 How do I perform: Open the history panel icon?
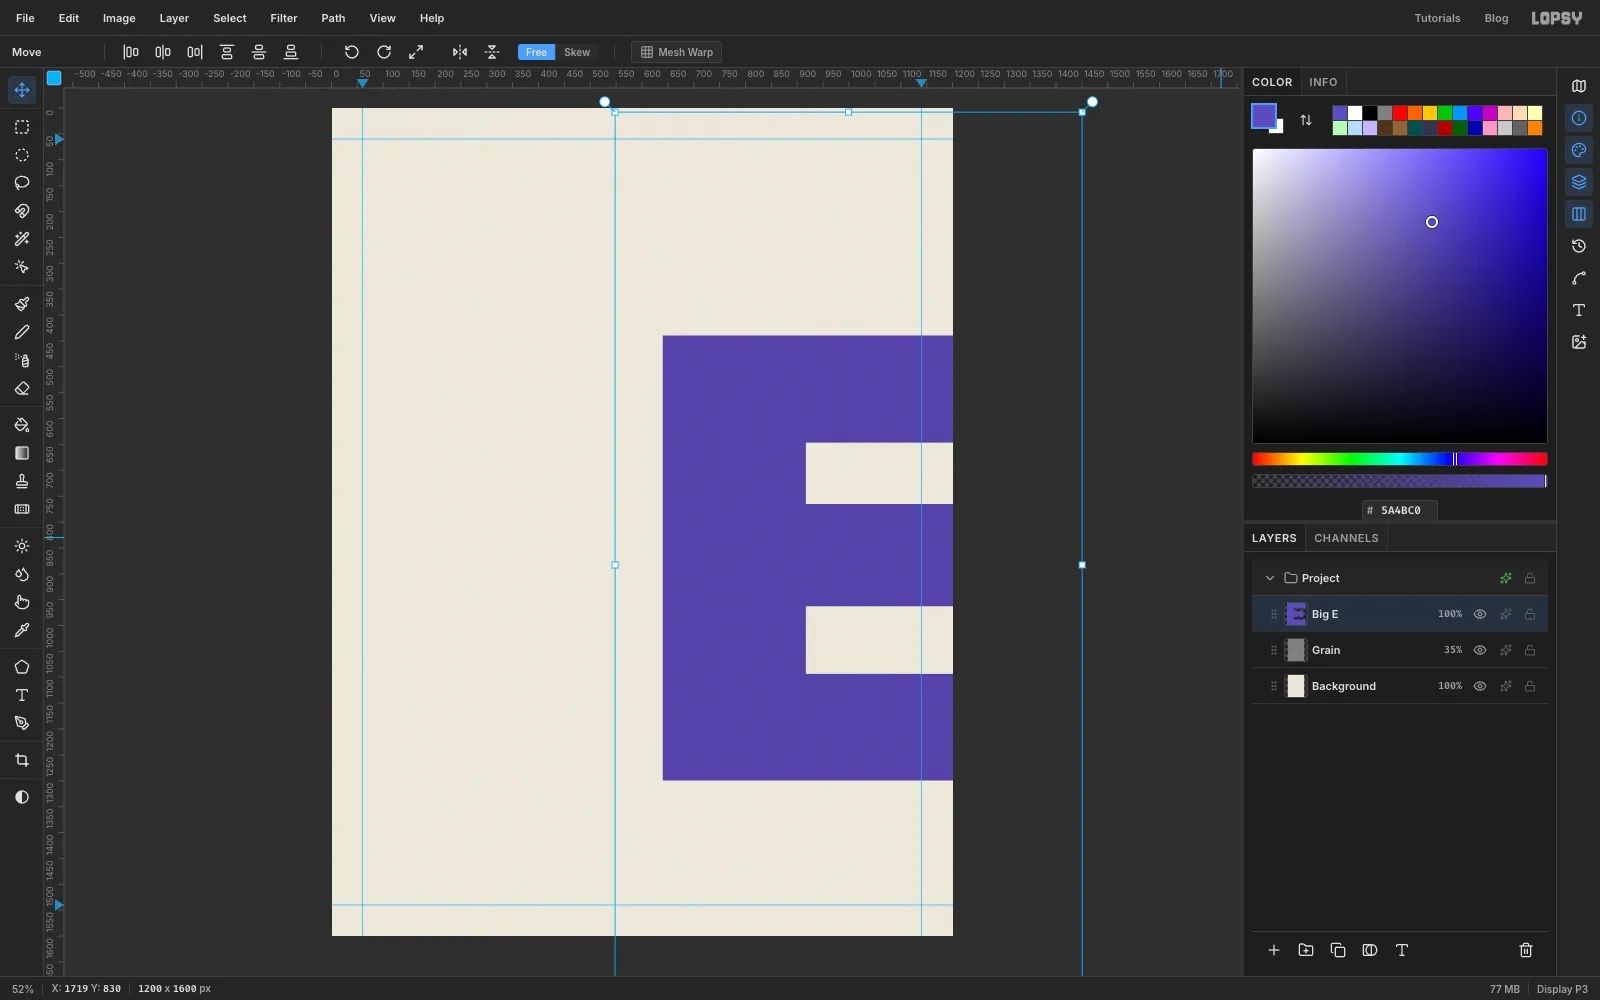(x=1579, y=246)
